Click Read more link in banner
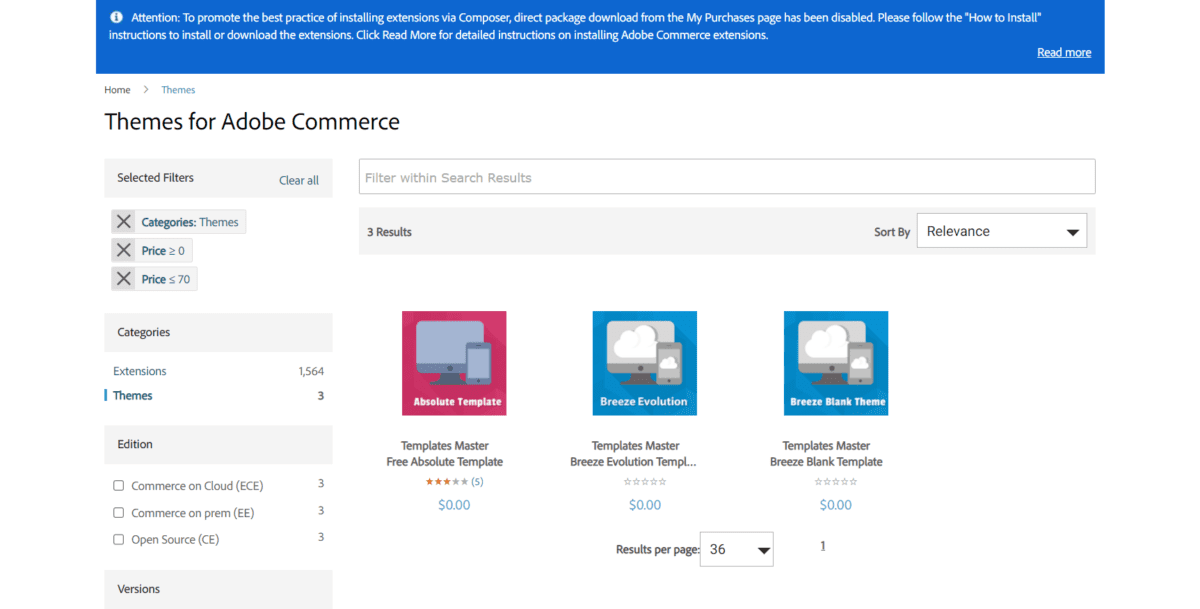The image size is (1200, 609). click(x=1064, y=53)
